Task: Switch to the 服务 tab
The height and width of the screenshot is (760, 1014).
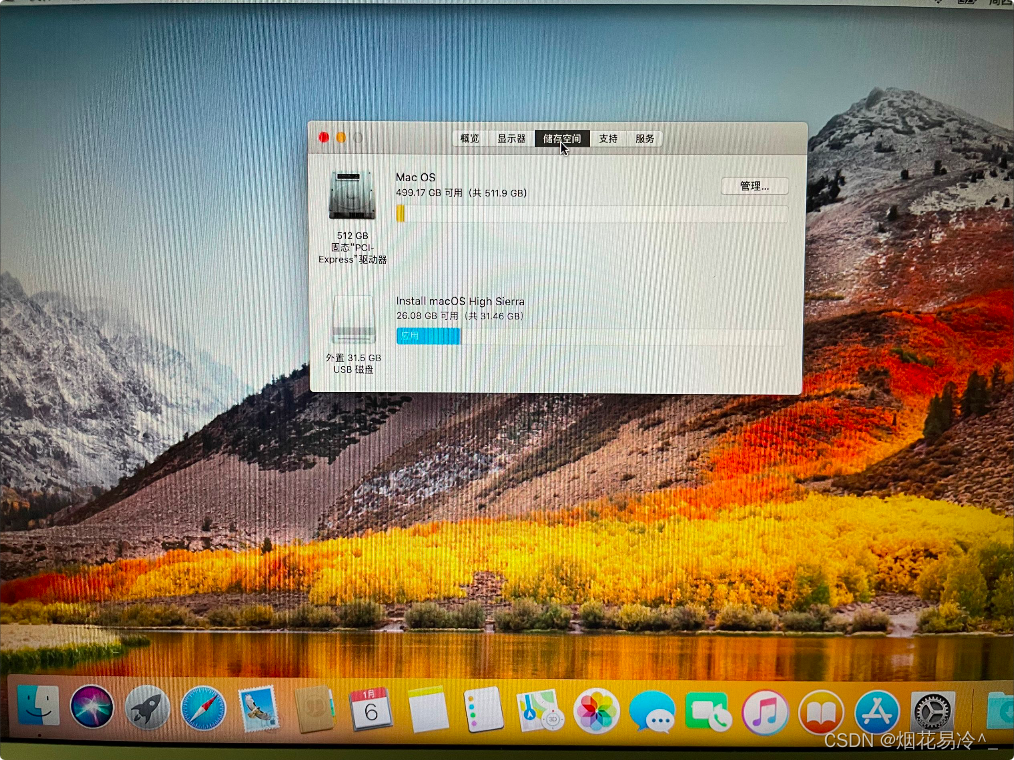Action: 644,138
